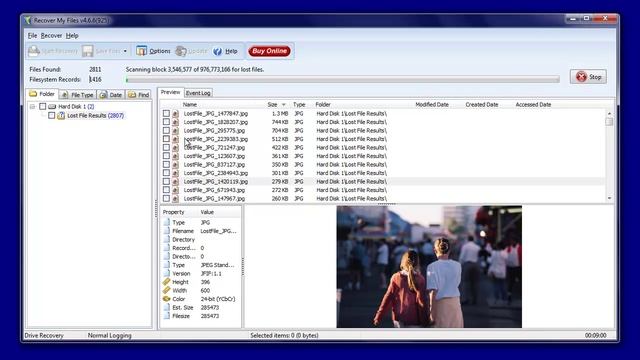Click the Start Recovery toolbar icon
The height and width of the screenshot is (360, 640).
tap(34, 51)
